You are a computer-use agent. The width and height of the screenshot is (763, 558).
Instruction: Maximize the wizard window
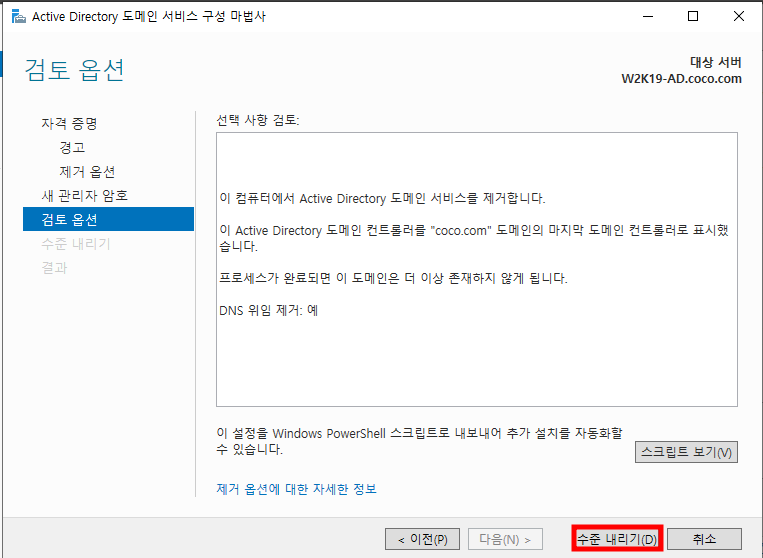693,17
